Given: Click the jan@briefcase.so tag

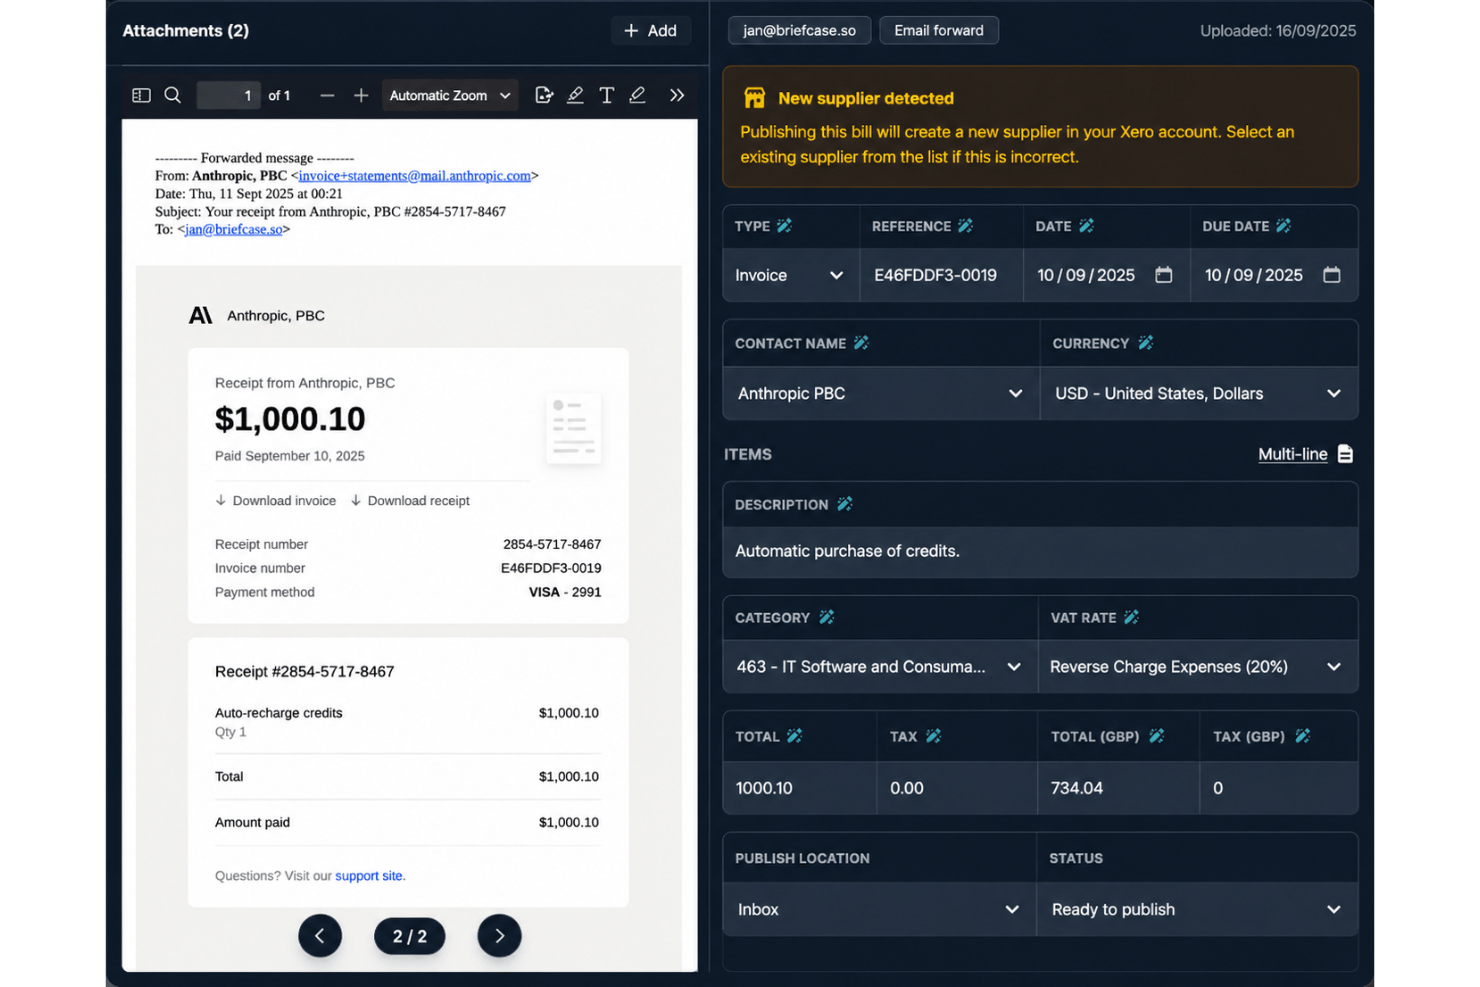Looking at the screenshot, I should [x=799, y=30].
